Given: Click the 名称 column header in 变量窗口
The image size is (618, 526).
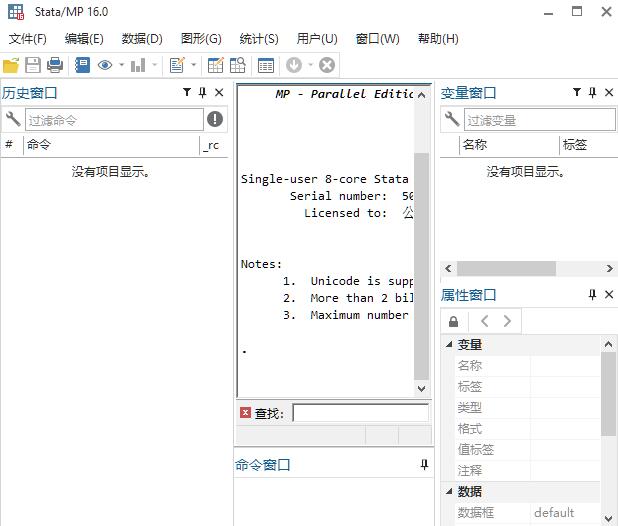Looking at the screenshot, I should [x=510, y=145].
